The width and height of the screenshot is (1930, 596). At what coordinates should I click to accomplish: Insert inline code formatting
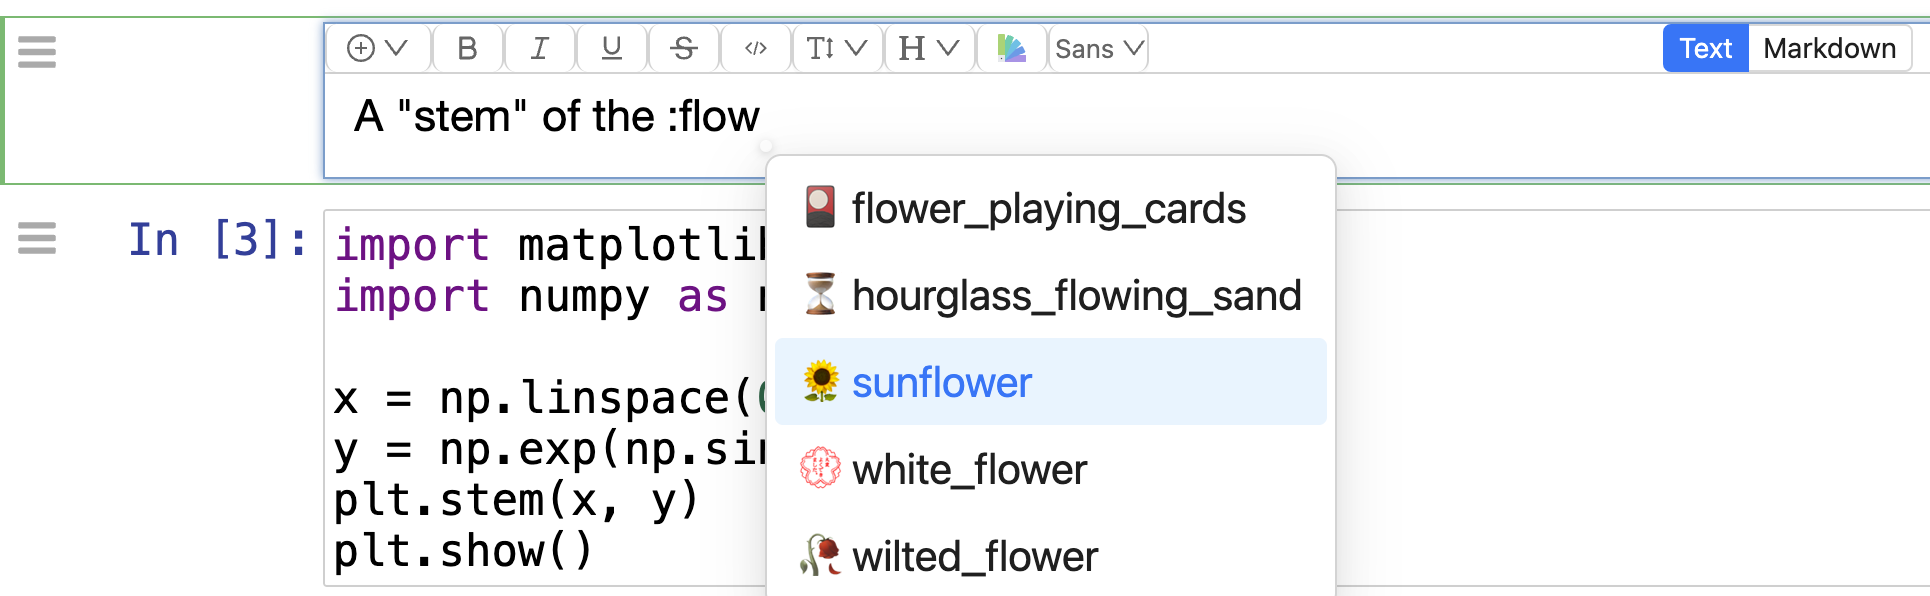(x=756, y=48)
